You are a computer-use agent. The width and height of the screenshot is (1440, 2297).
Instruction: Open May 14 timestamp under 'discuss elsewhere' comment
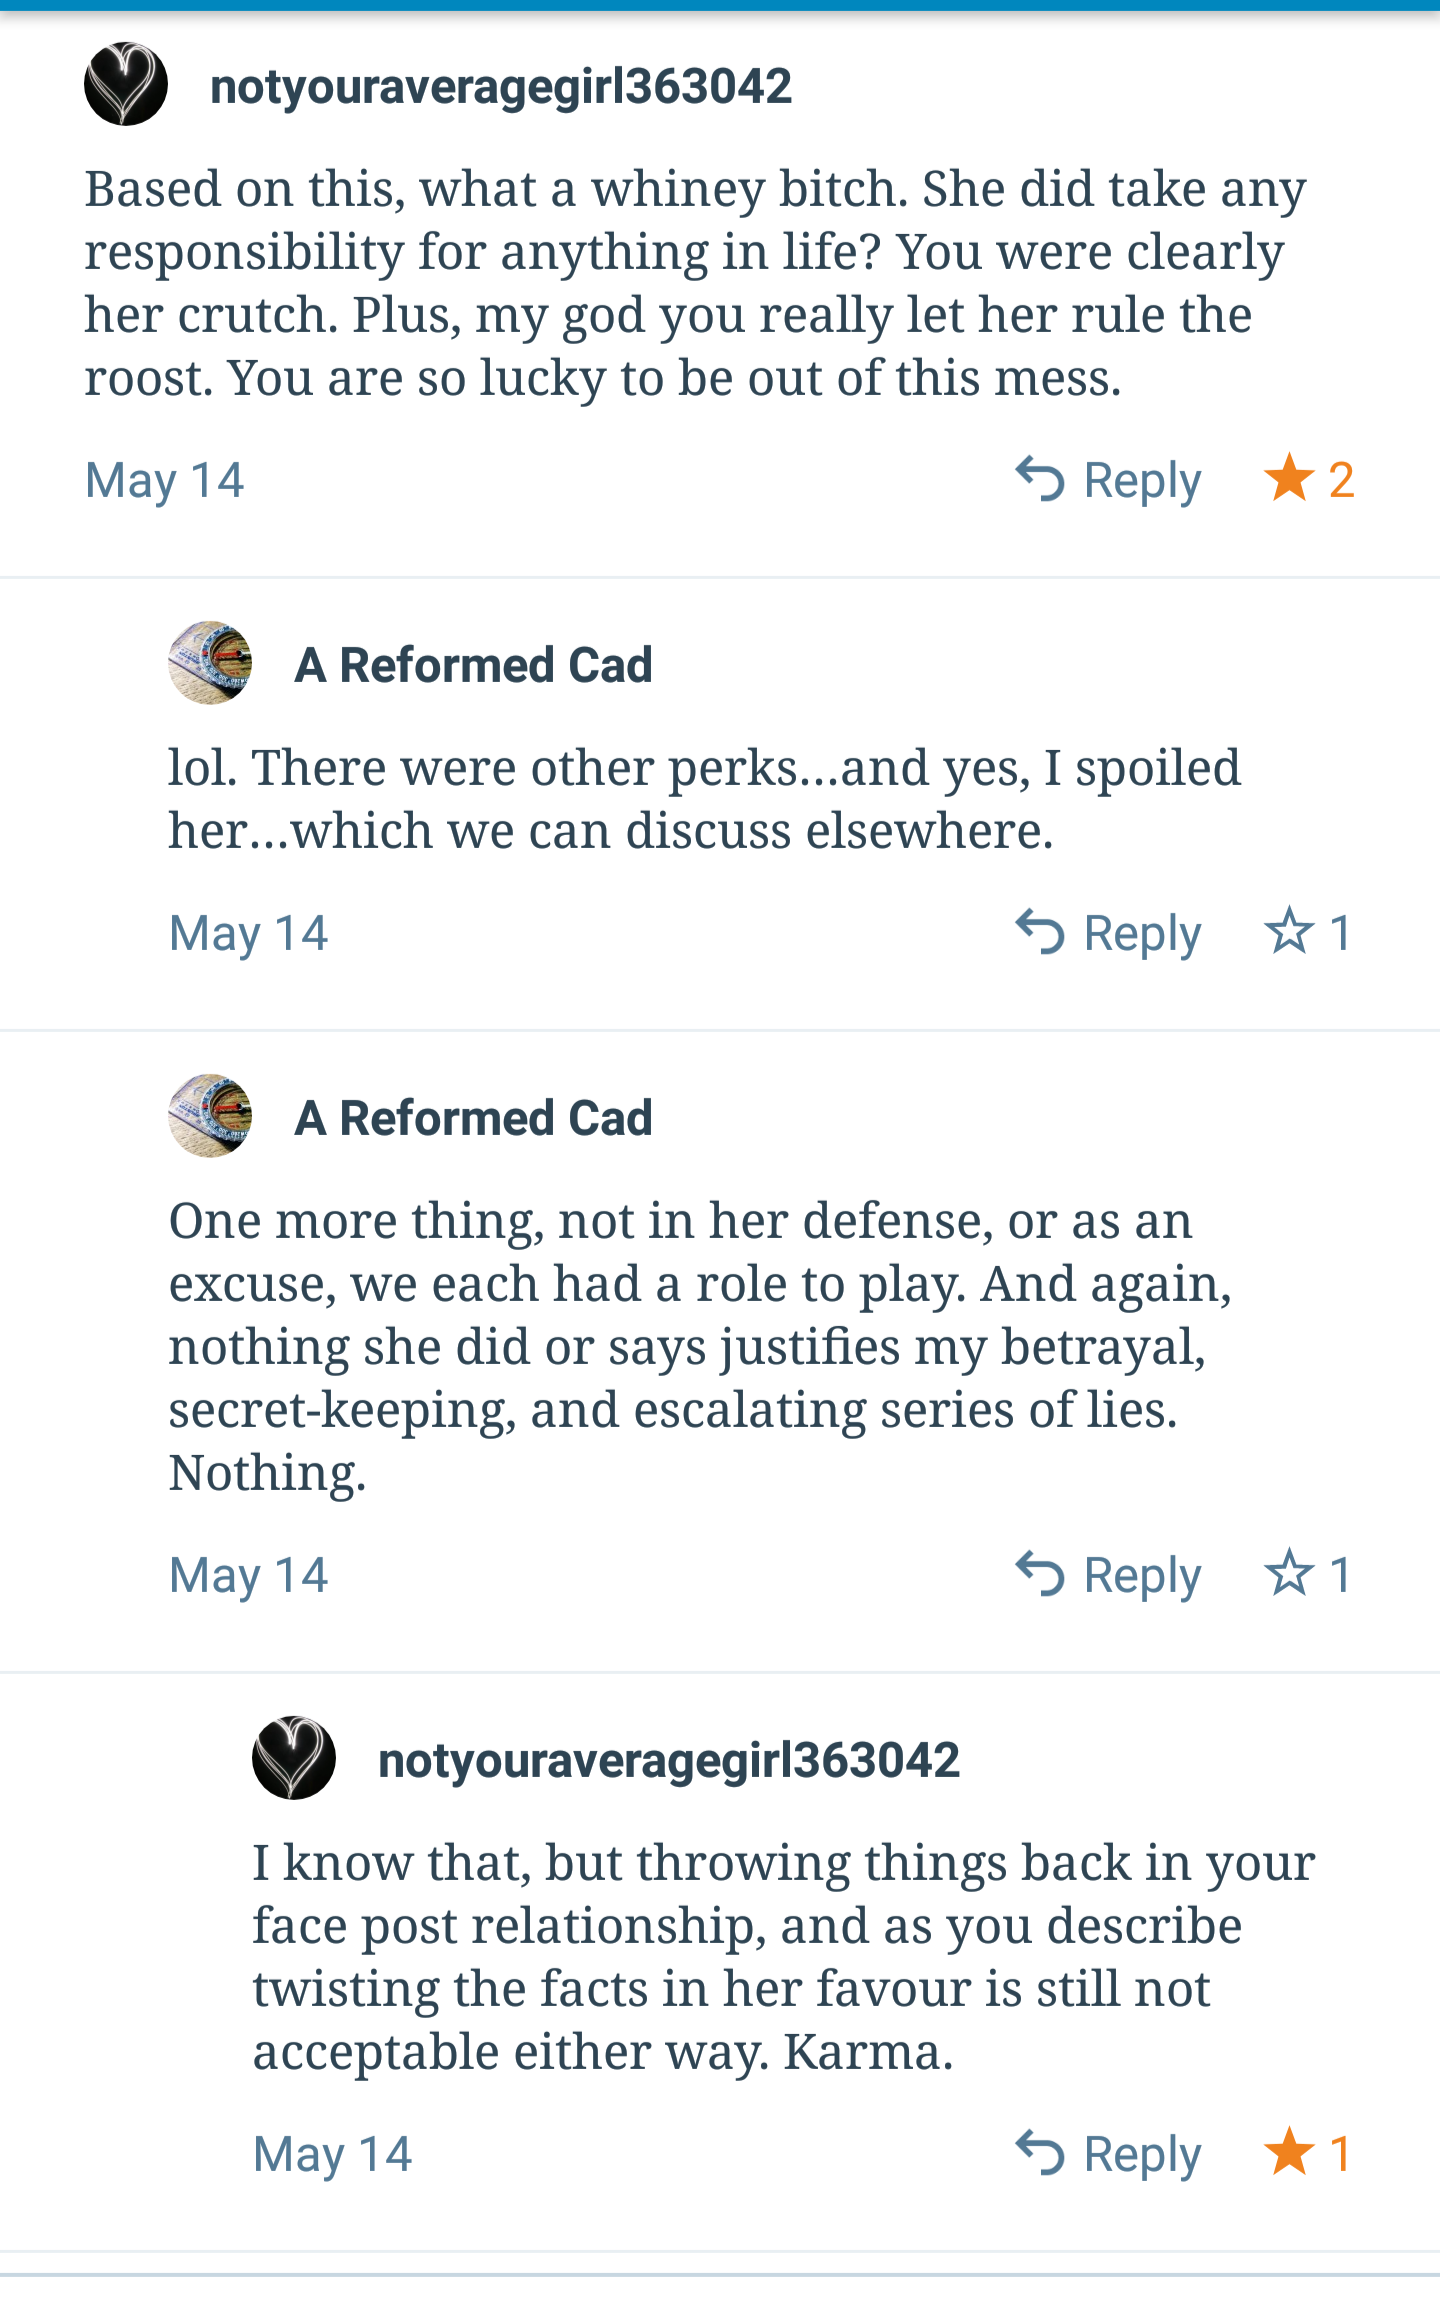[249, 933]
